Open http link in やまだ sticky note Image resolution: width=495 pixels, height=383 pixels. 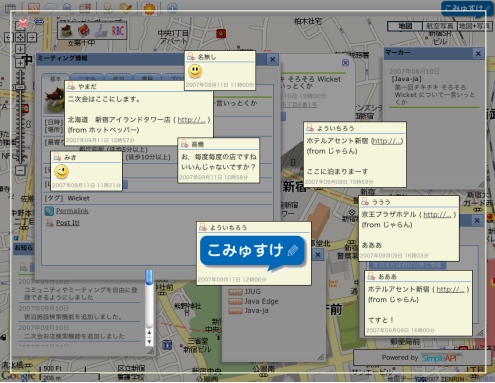click(191, 120)
